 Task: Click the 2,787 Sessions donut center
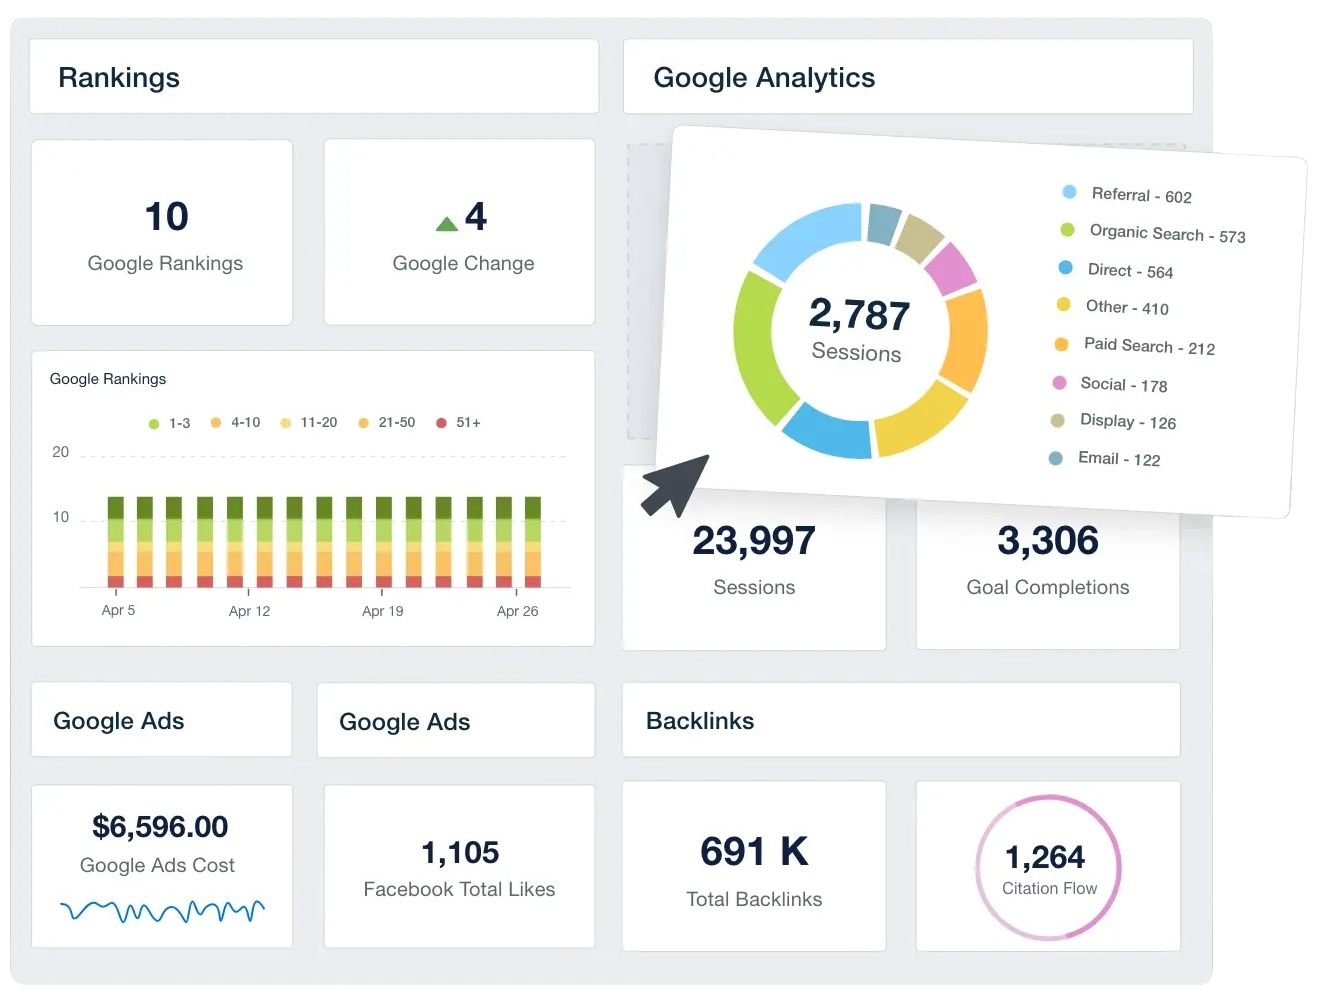click(859, 330)
